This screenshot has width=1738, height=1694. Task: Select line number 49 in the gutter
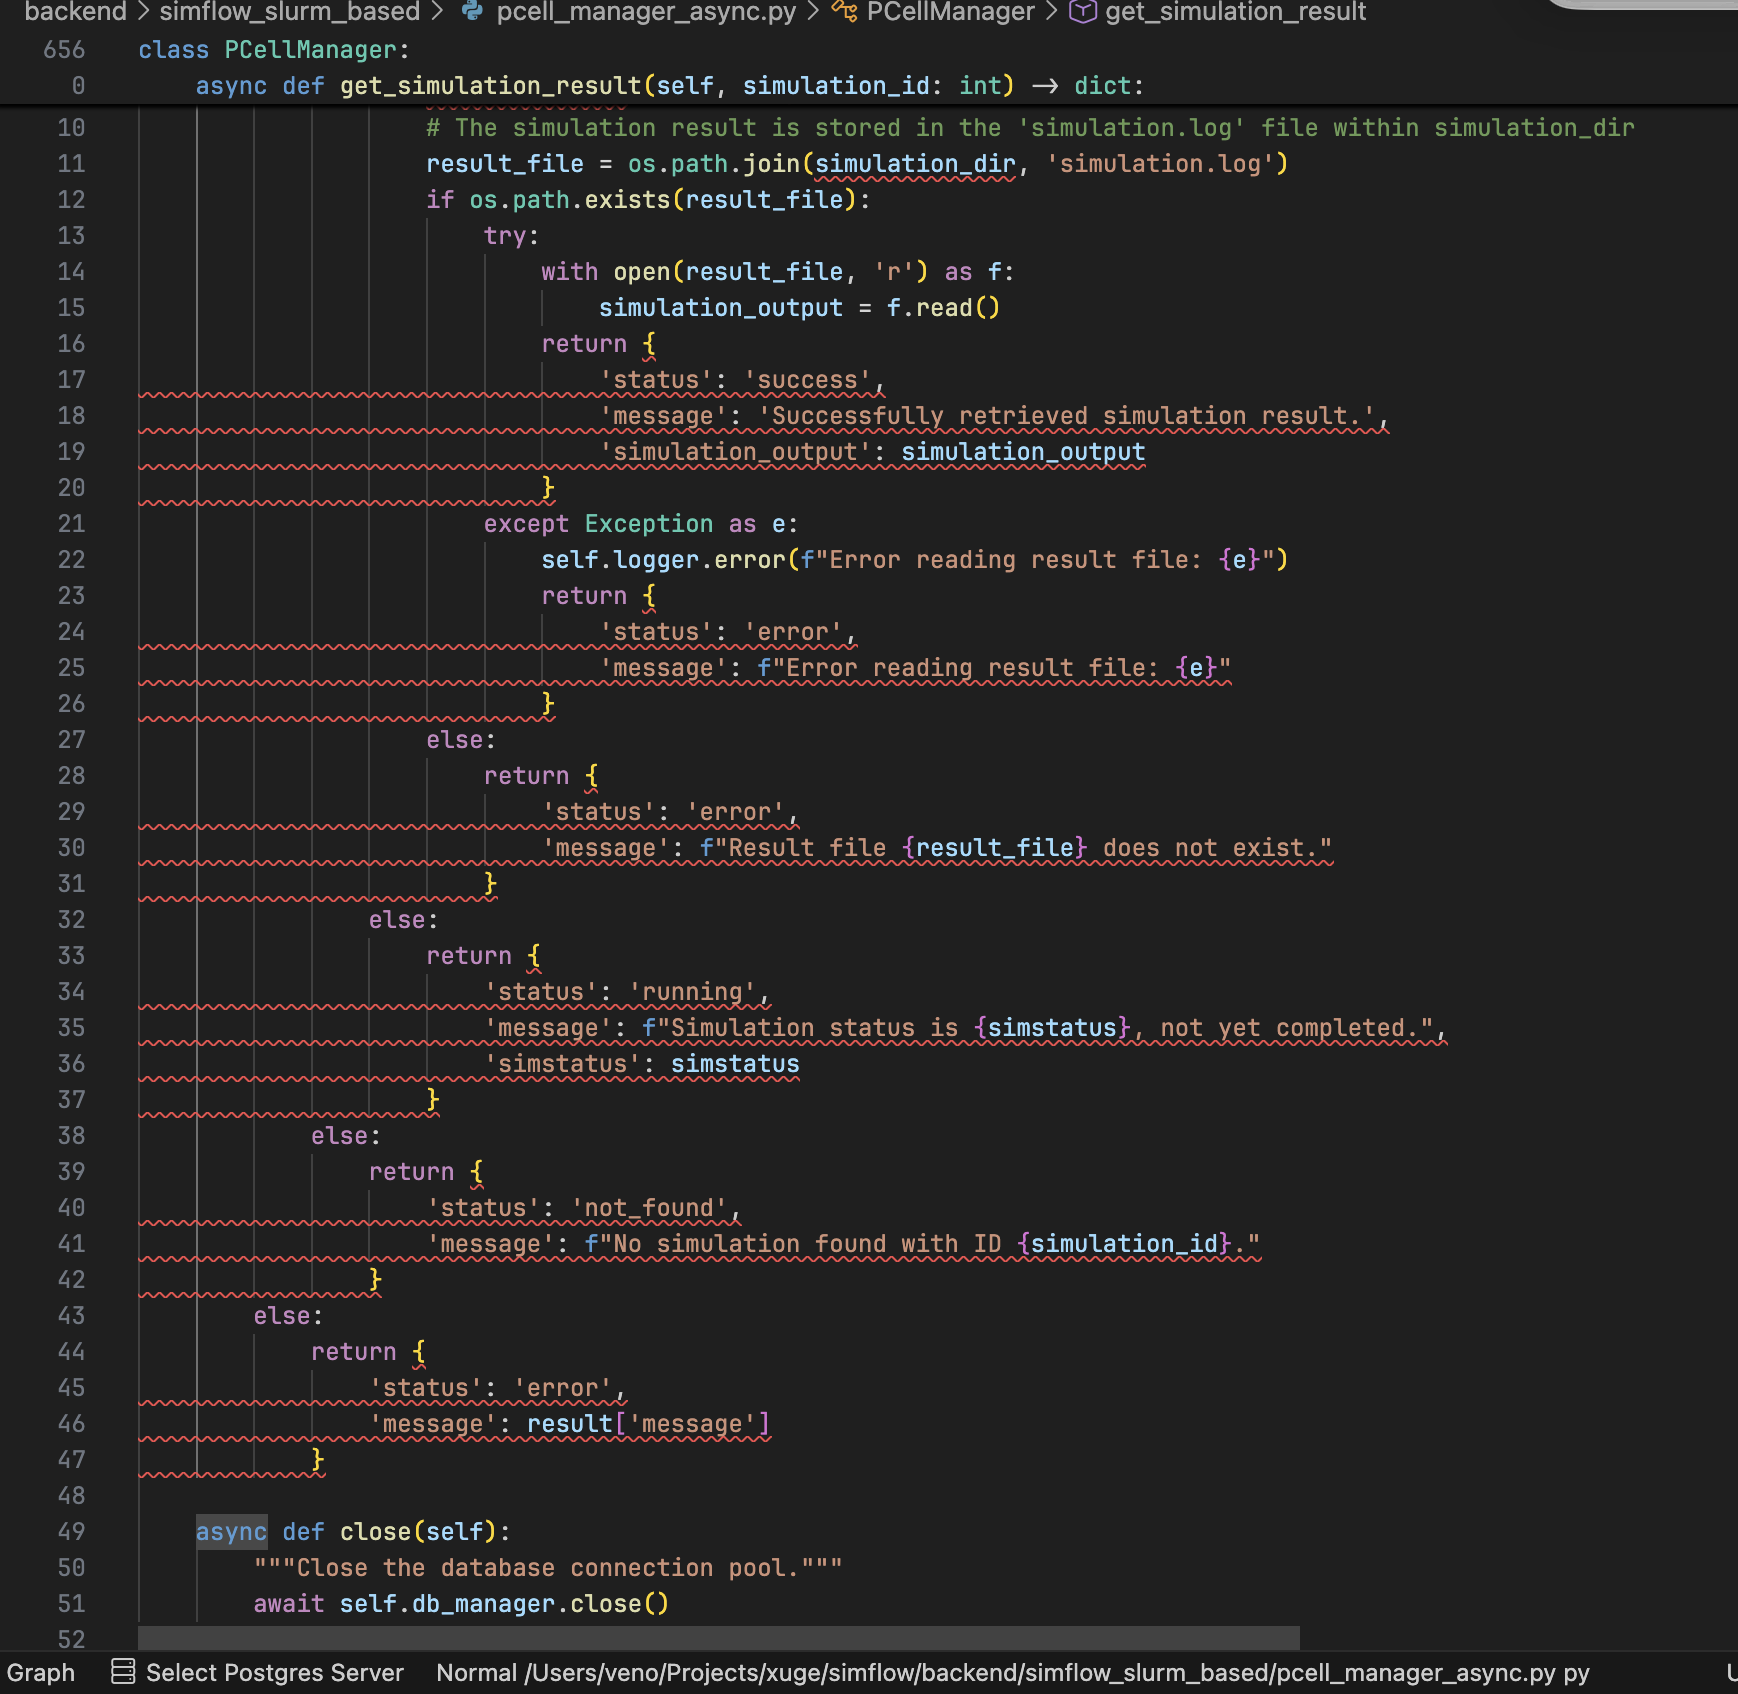click(71, 1531)
